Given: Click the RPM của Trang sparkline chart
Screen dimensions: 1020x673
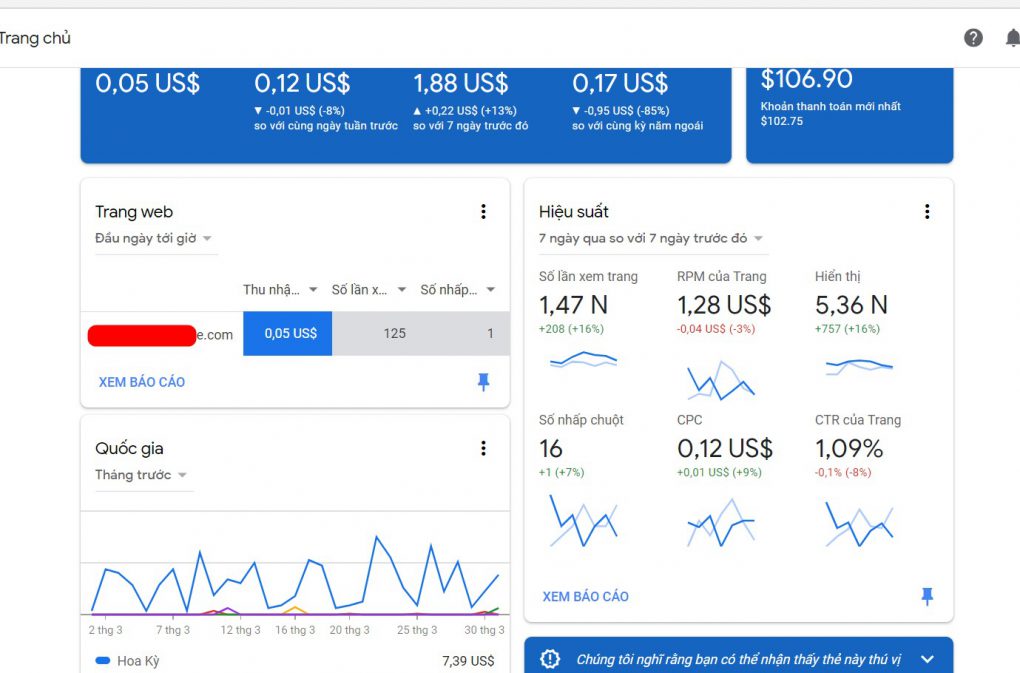Looking at the screenshot, I should pos(720,381).
